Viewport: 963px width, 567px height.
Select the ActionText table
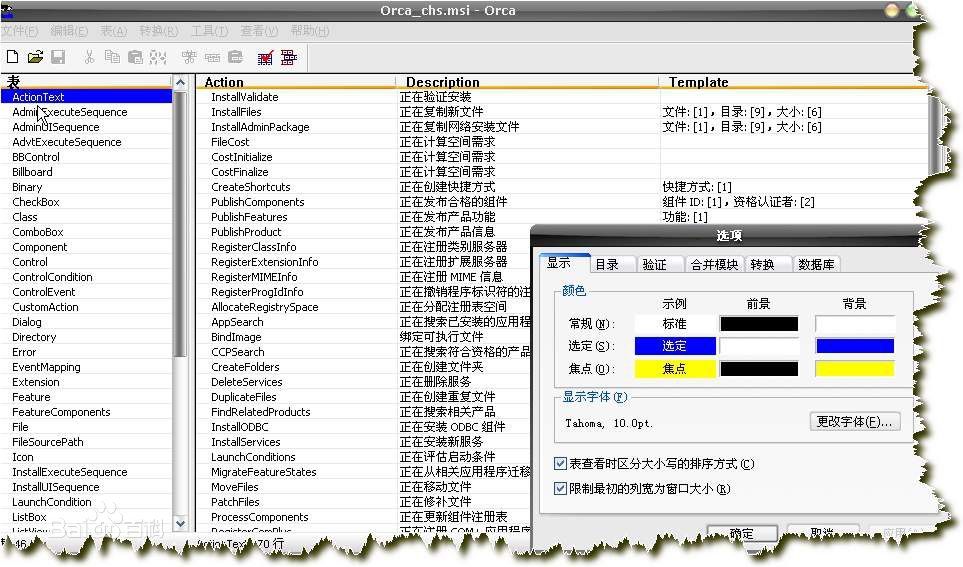[86, 97]
